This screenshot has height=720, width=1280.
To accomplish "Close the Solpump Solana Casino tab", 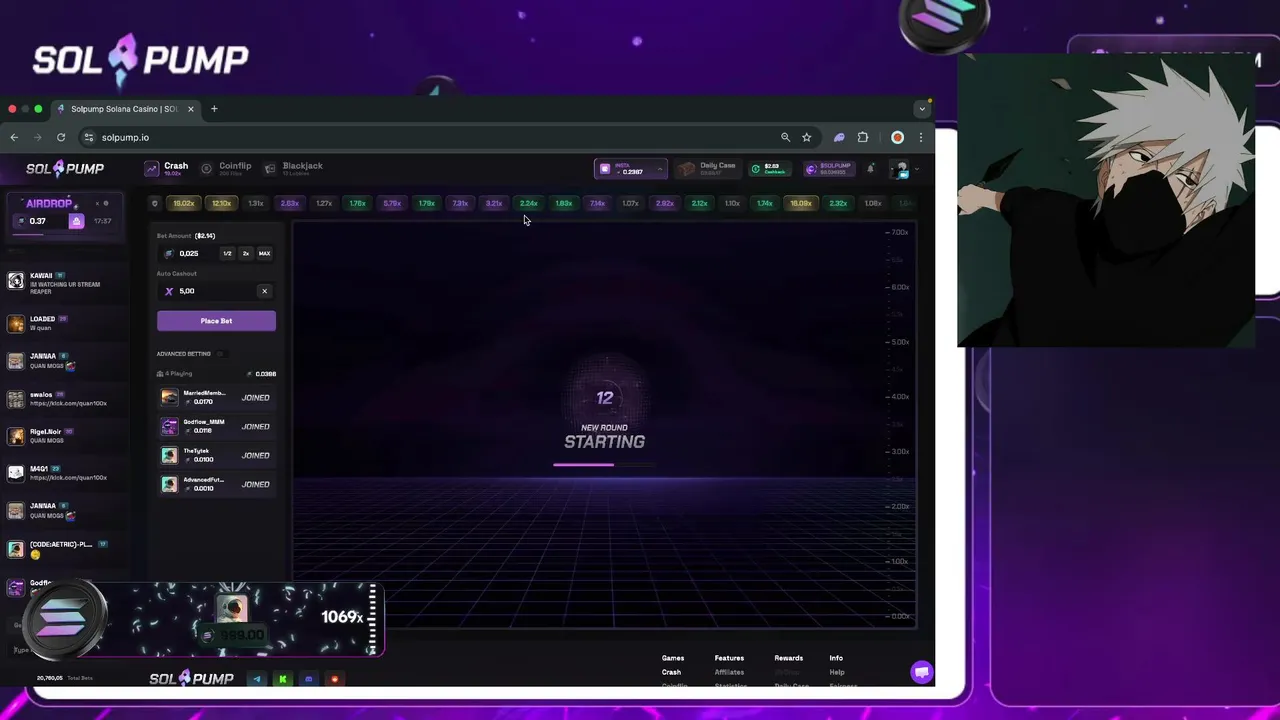I will click(x=190, y=109).
